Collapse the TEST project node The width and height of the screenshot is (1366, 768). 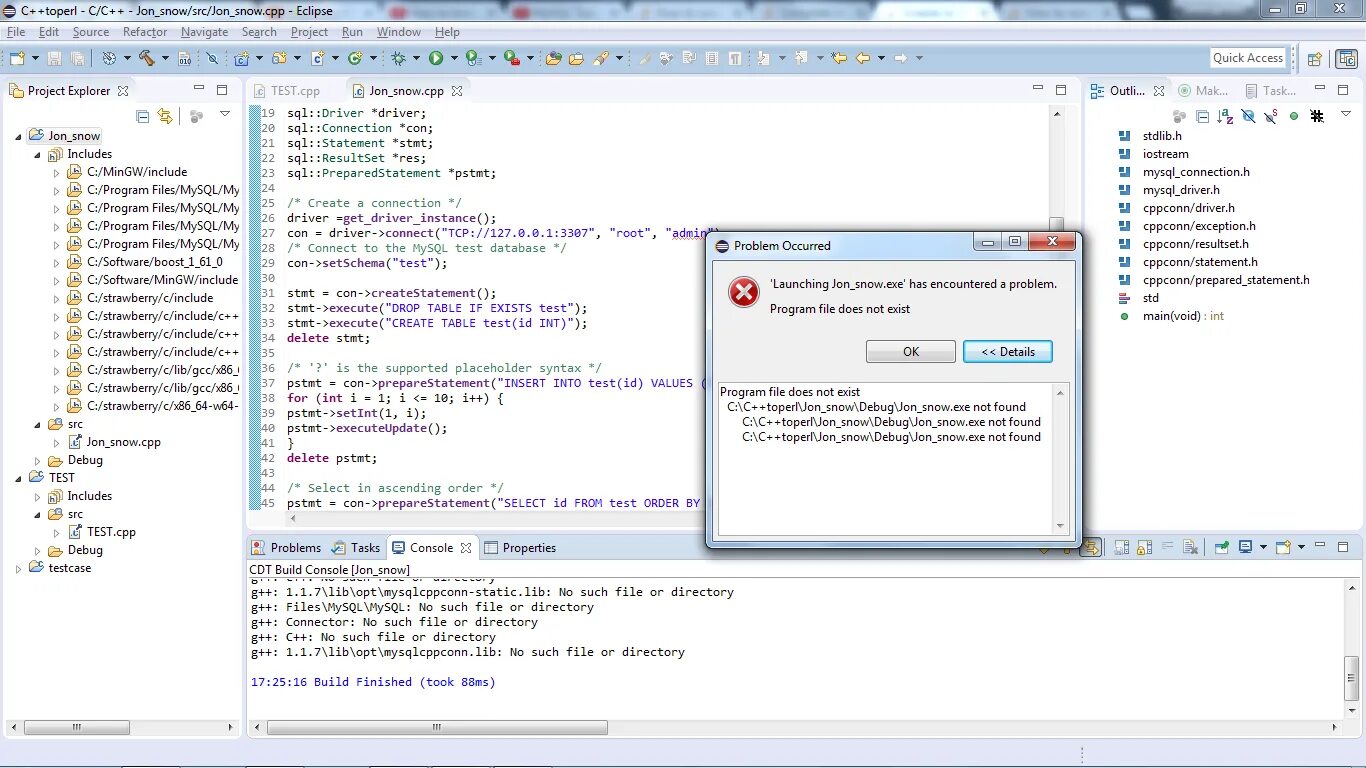pyautogui.click(x=18, y=478)
